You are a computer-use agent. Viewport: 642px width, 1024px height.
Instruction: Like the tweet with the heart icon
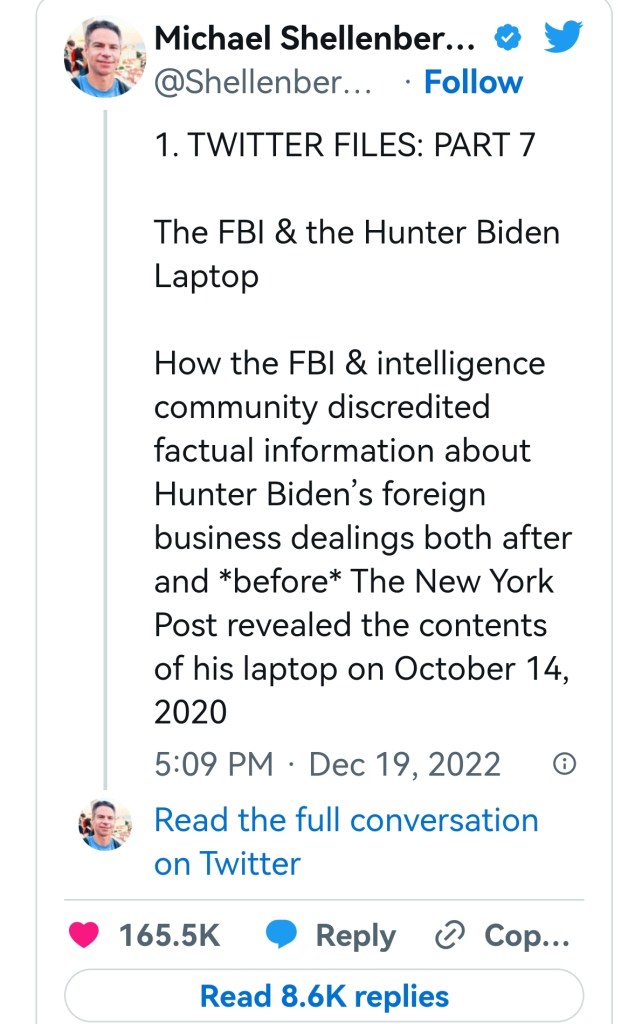[x=85, y=936]
